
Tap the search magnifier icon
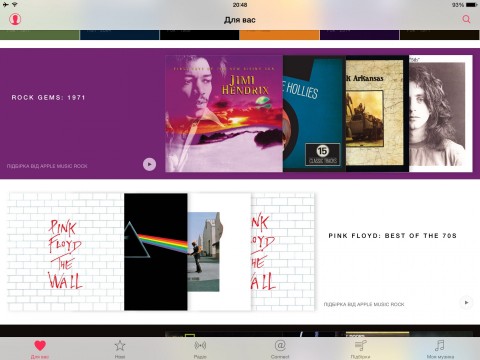[466, 19]
